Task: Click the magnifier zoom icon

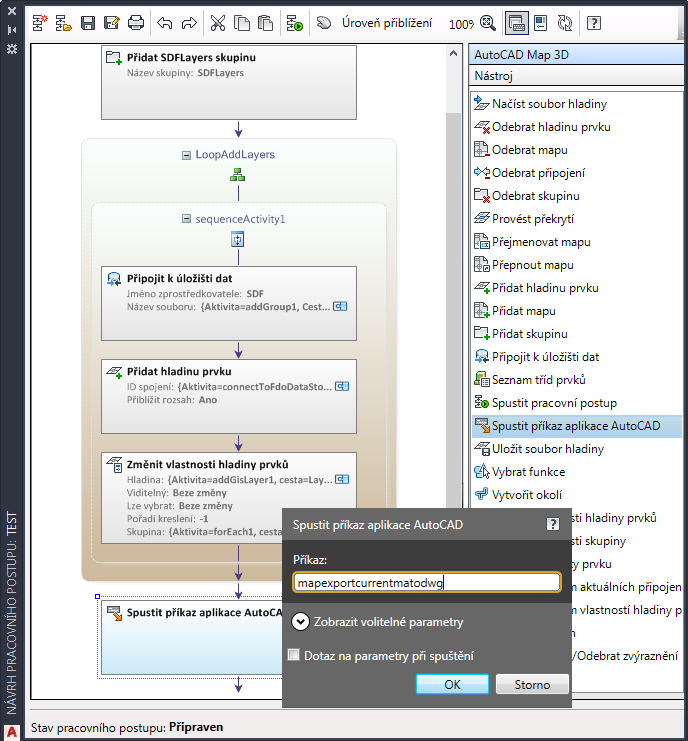Action: pos(487,23)
